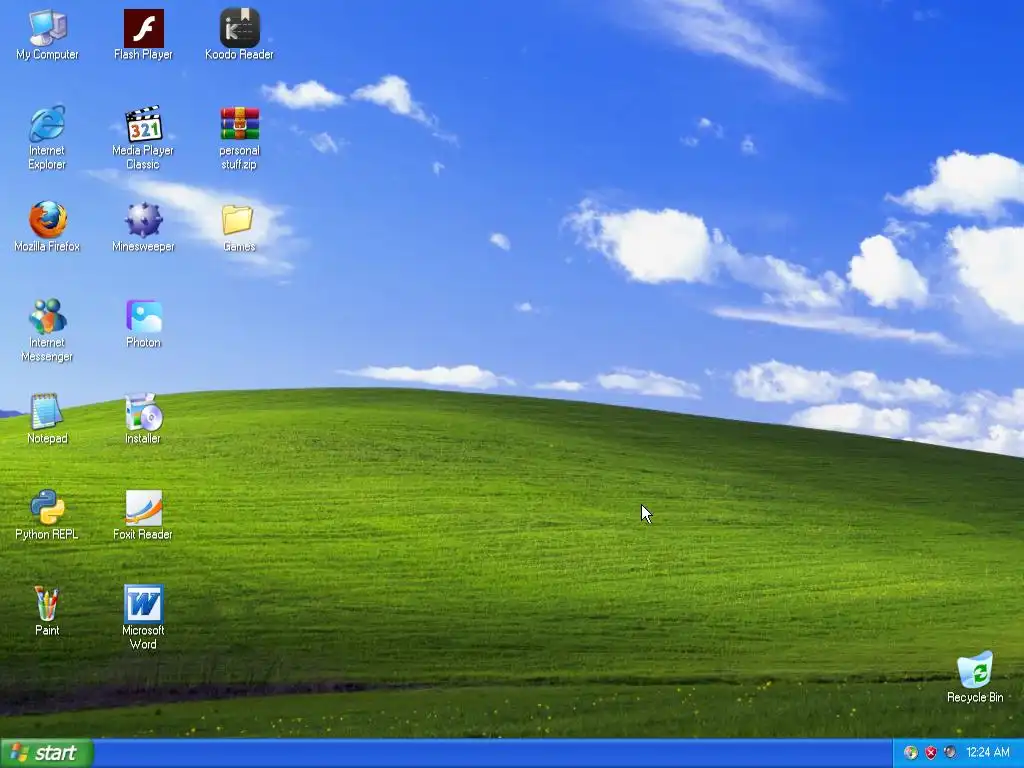Click the Mozilla Firefox icon

[x=48, y=227]
